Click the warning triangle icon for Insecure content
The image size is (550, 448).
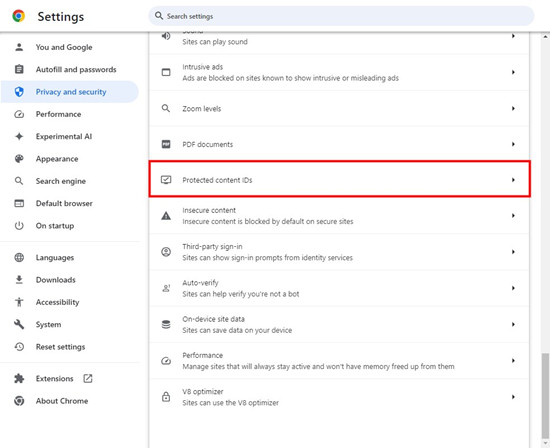[166, 216]
